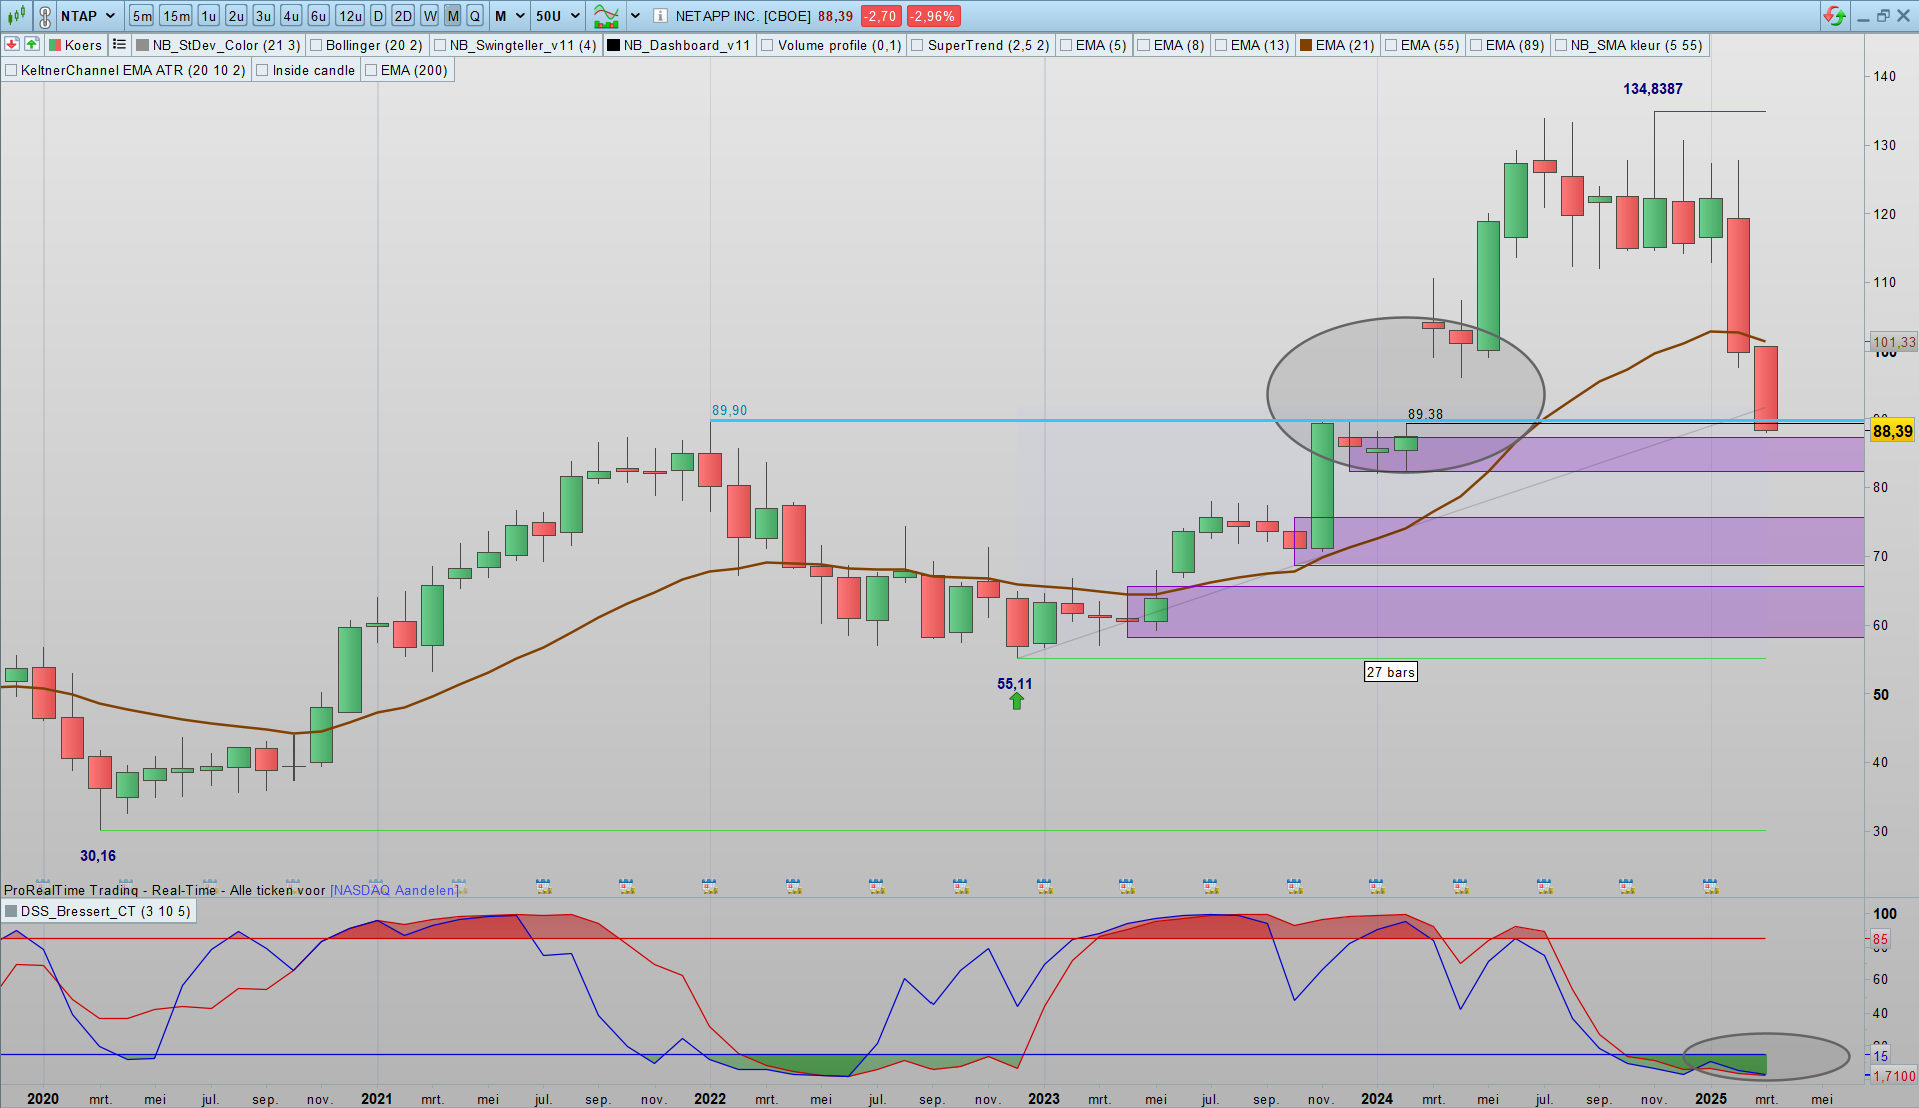Toggle the EMA (200) indicator checkbox
1919x1108 pixels.
(371, 70)
